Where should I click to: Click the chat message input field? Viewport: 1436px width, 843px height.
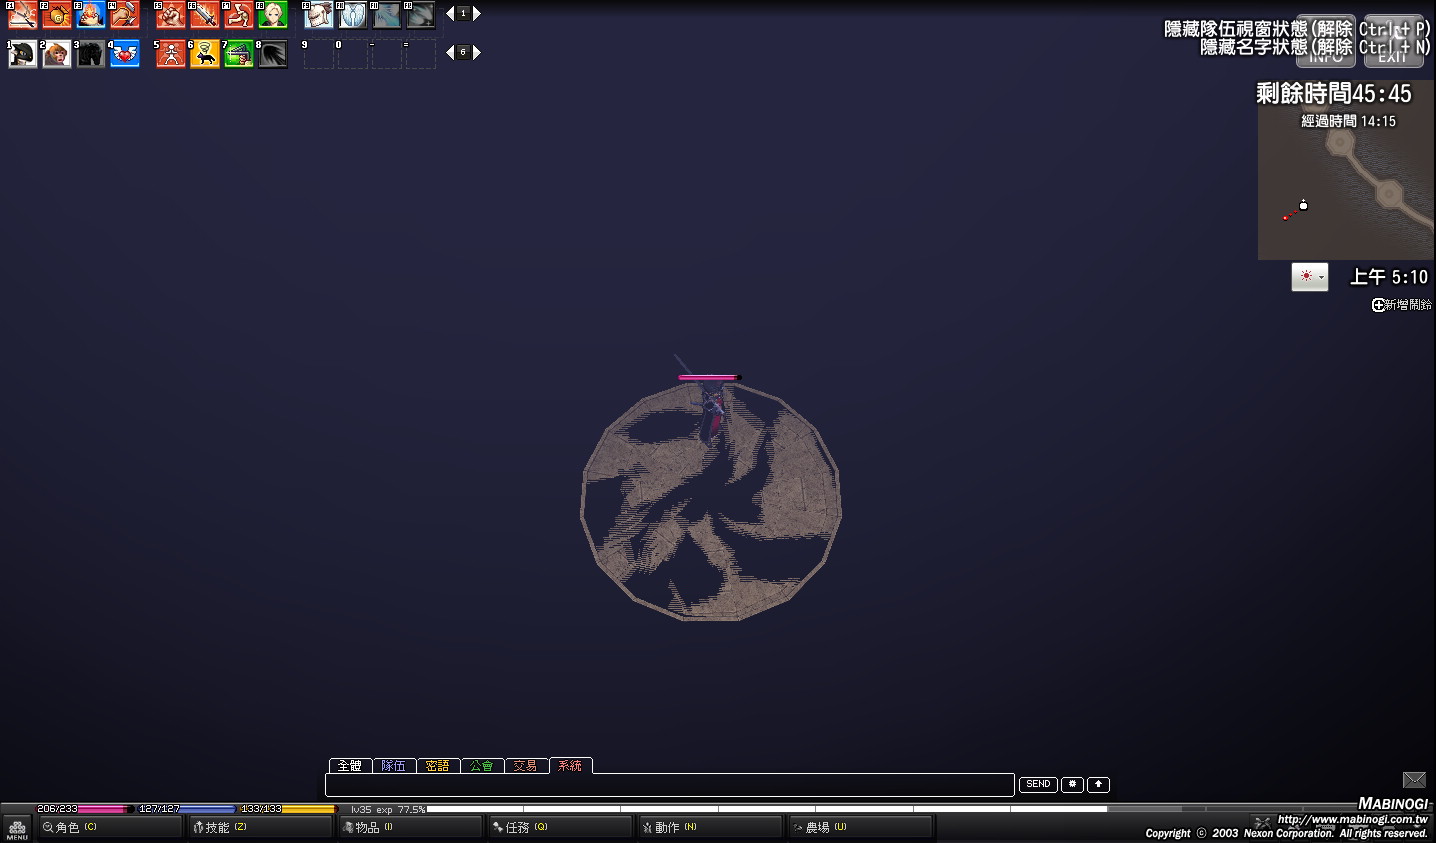[669, 785]
